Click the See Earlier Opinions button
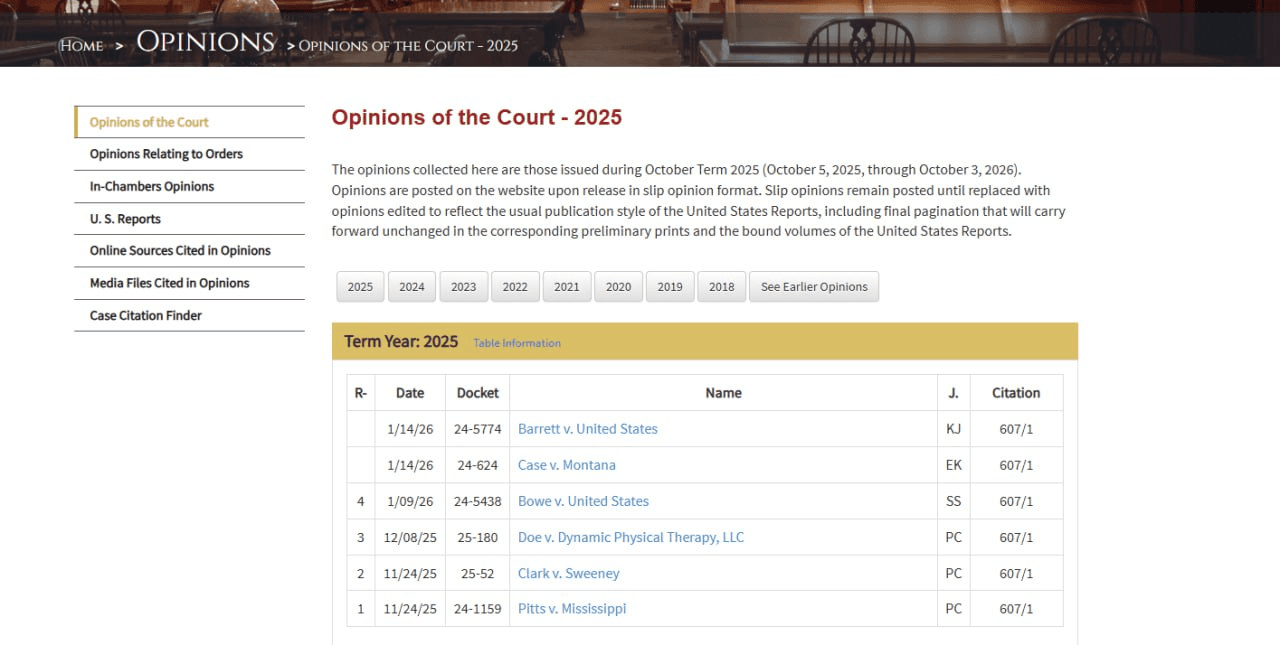The height and width of the screenshot is (645, 1280). click(x=814, y=287)
